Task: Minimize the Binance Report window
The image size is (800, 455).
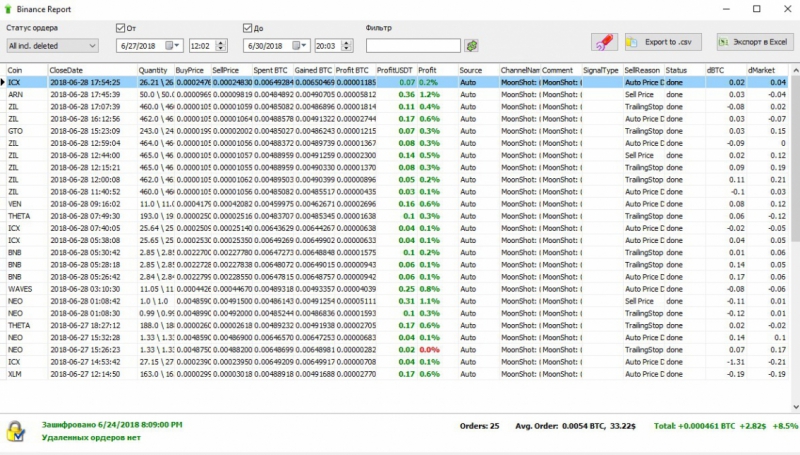Action: click(x=726, y=9)
